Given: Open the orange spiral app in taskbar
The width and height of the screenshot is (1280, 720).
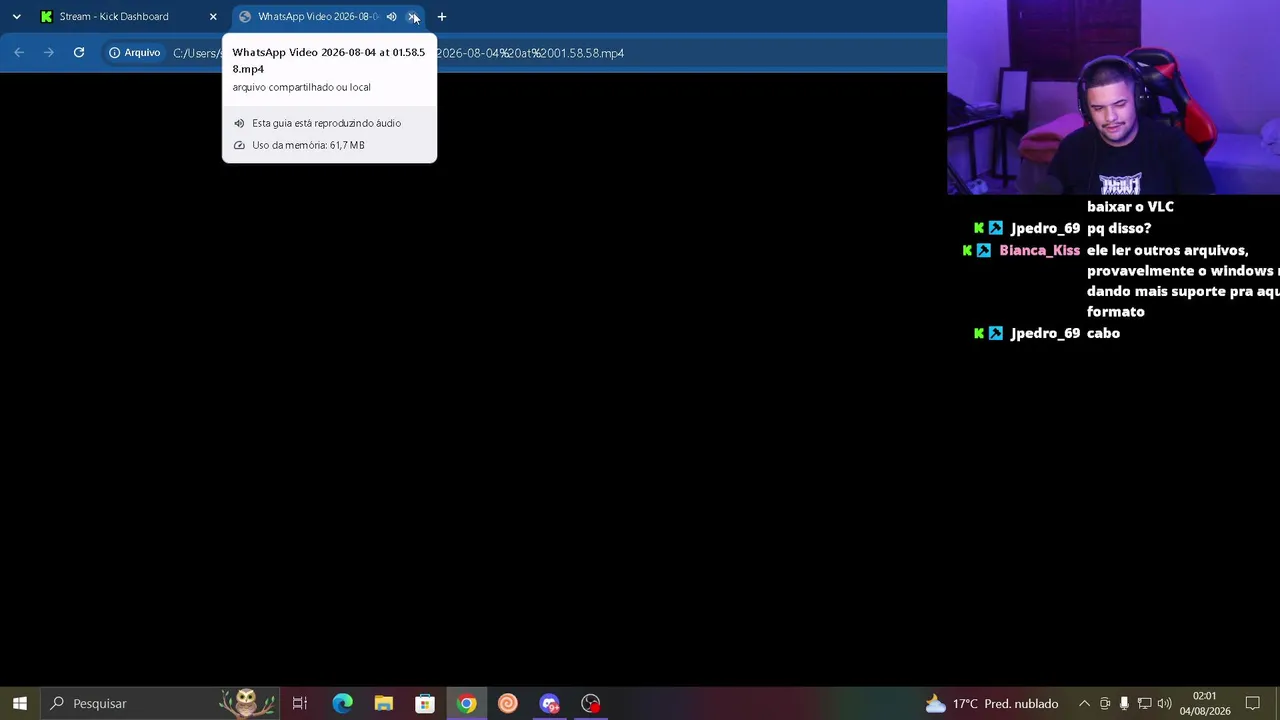Looking at the screenshot, I should (508, 703).
